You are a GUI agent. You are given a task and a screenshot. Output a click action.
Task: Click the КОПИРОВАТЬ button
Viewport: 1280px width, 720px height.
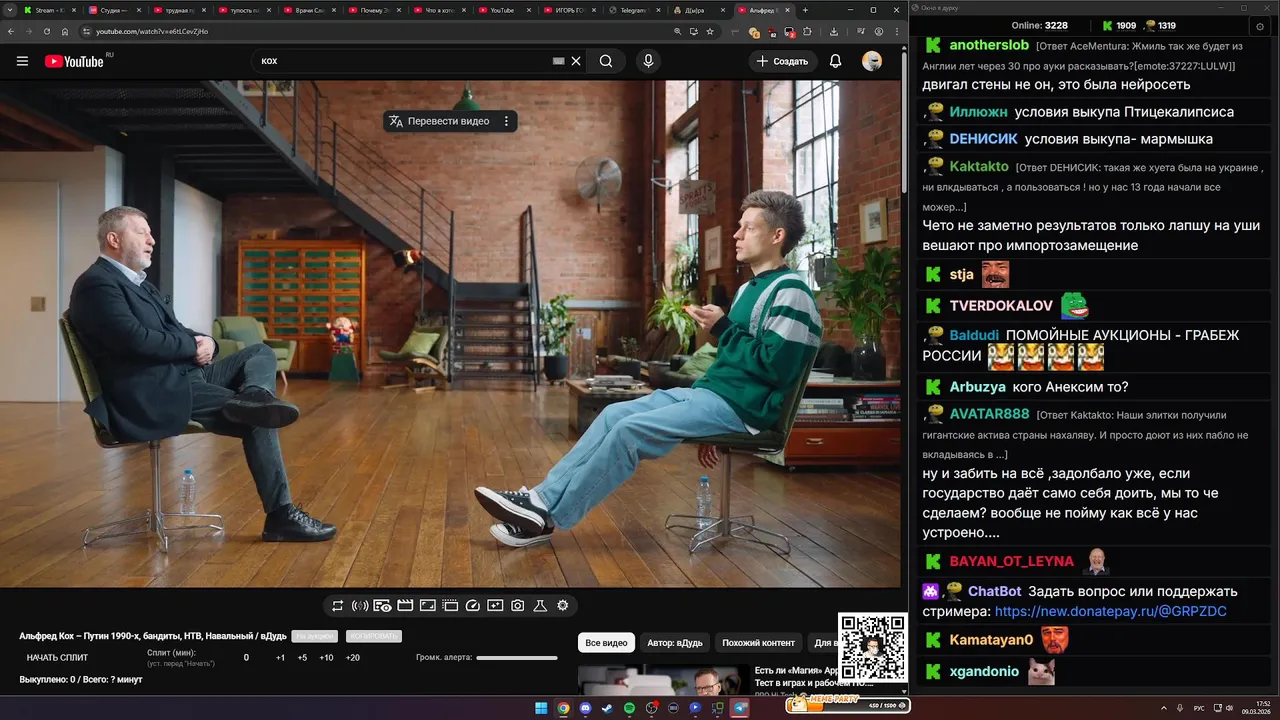click(x=374, y=636)
